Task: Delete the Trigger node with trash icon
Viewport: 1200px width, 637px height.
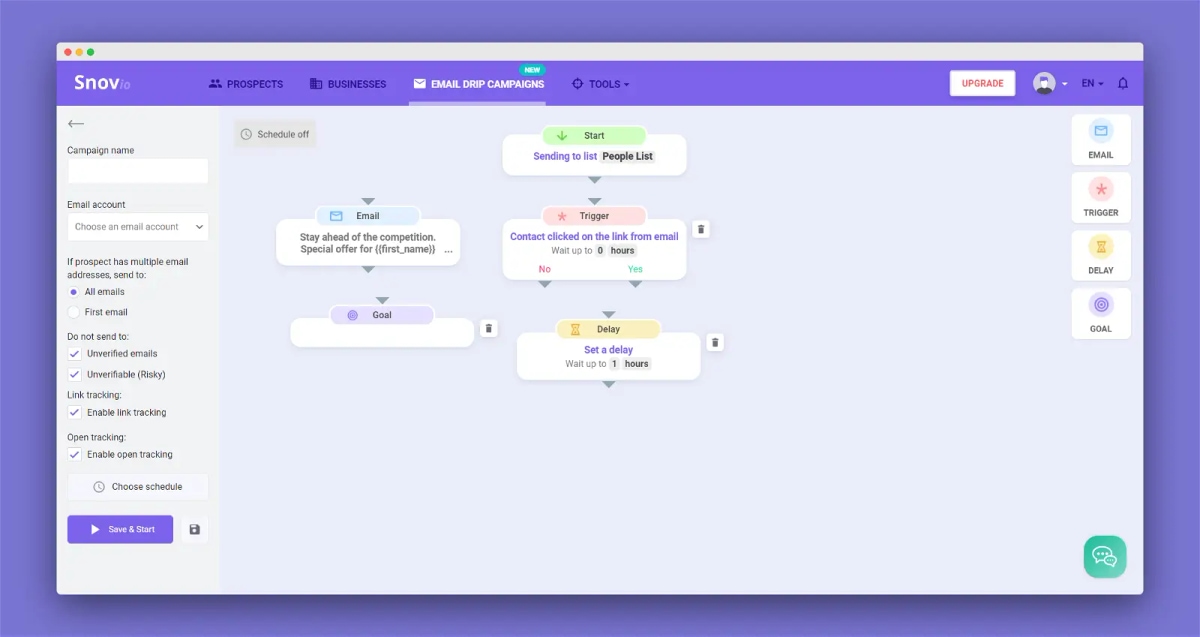Action: (701, 229)
